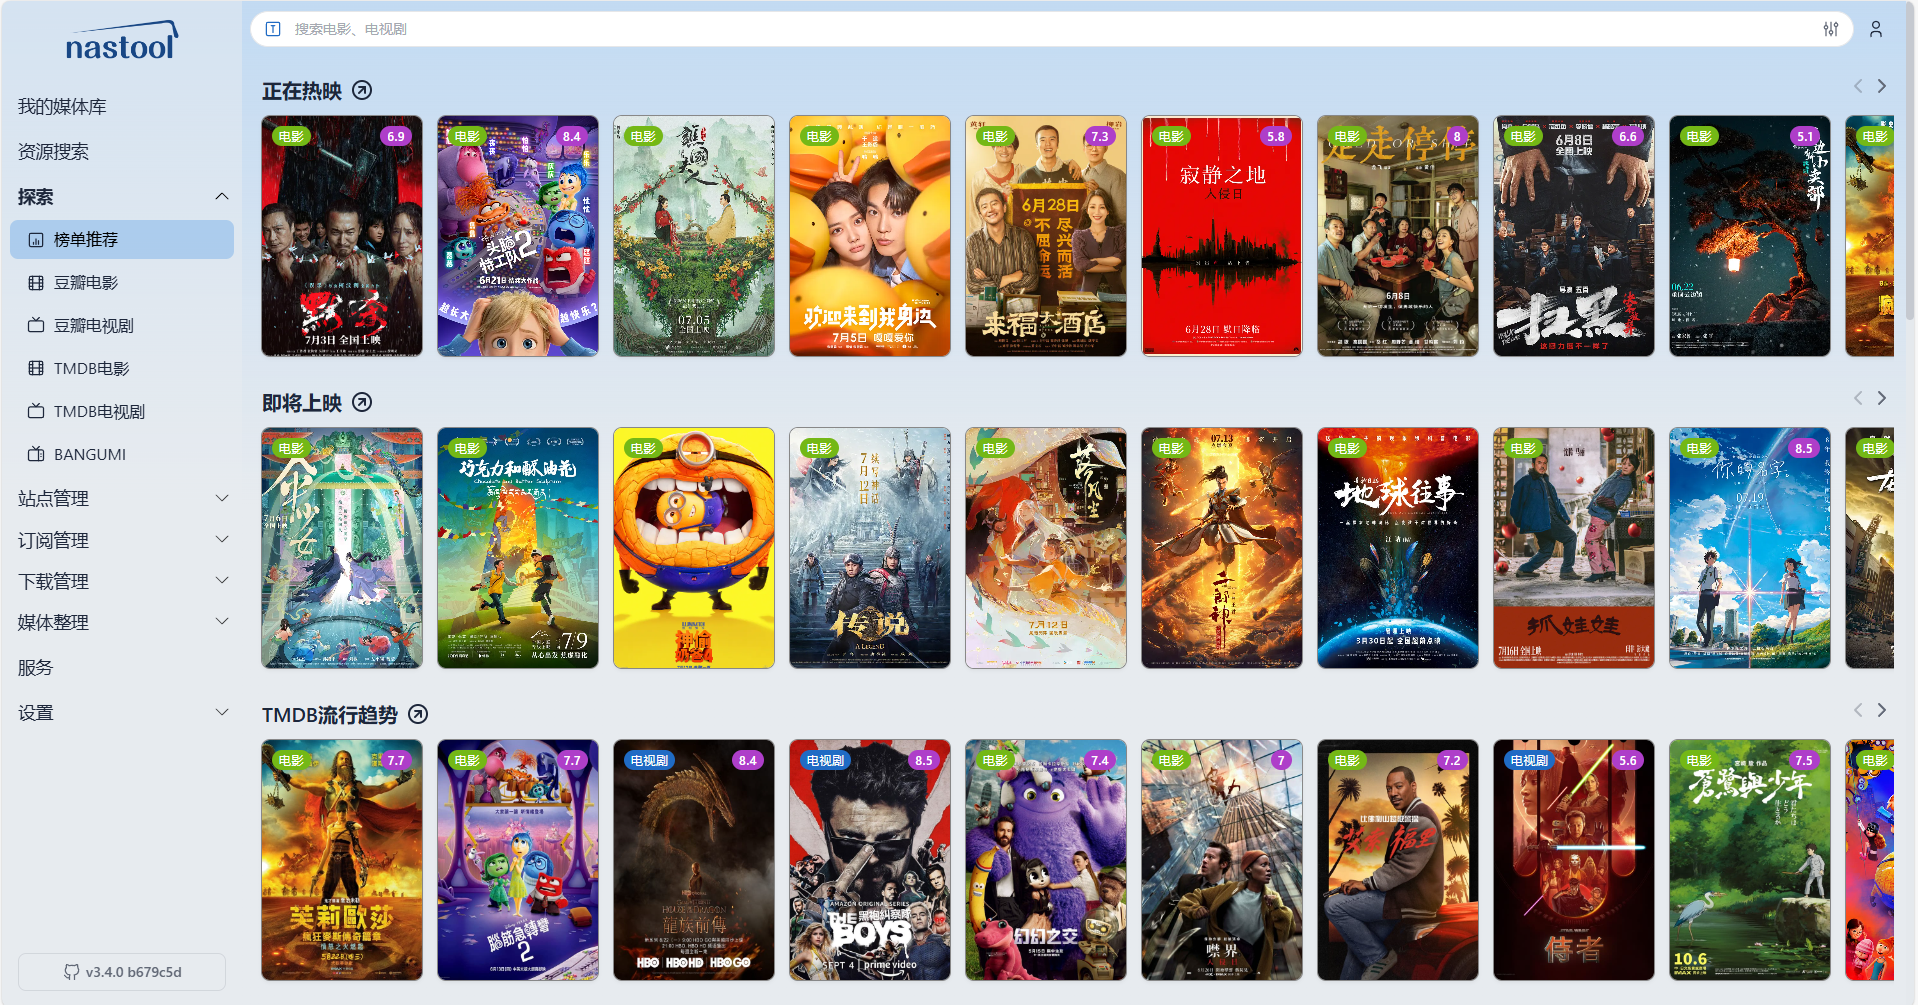Open the 寂静之地 red movie poster

pyautogui.click(x=1222, y=236)
